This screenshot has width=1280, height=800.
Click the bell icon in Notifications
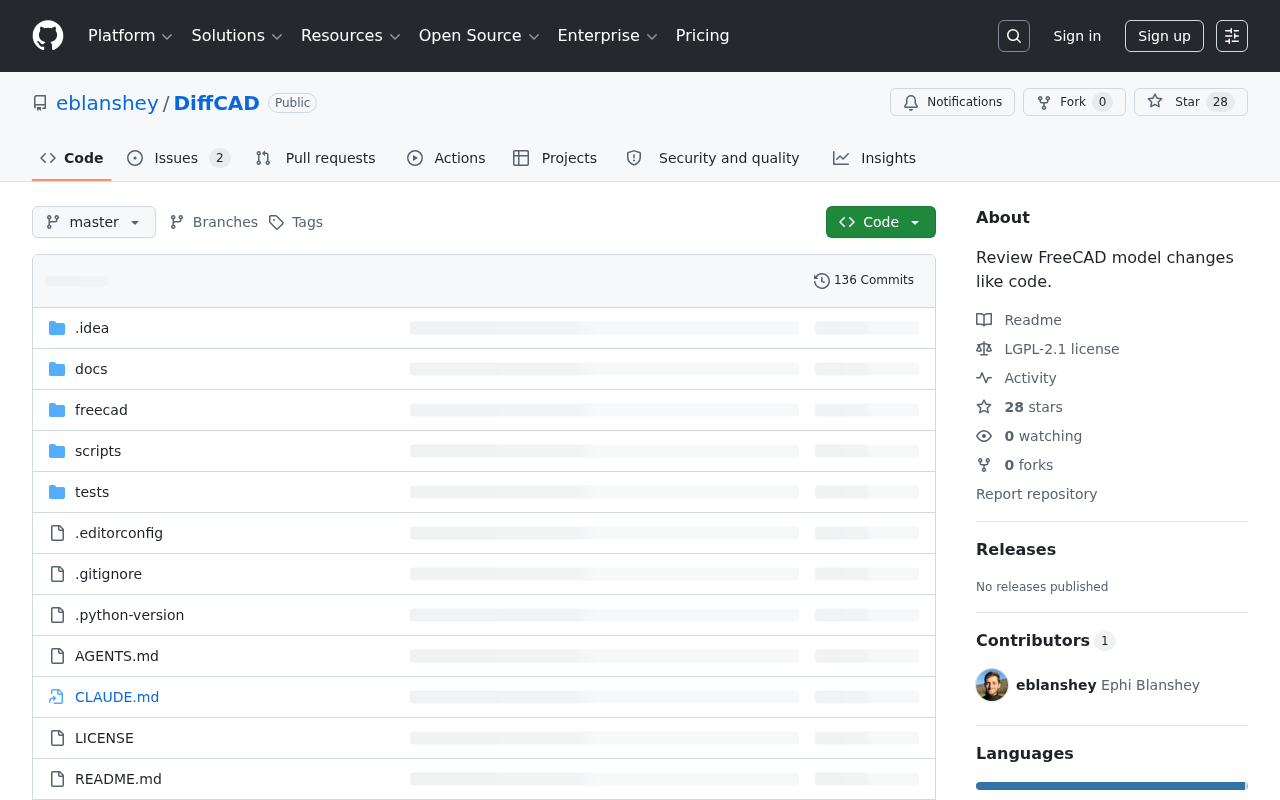tap(911, 102)
